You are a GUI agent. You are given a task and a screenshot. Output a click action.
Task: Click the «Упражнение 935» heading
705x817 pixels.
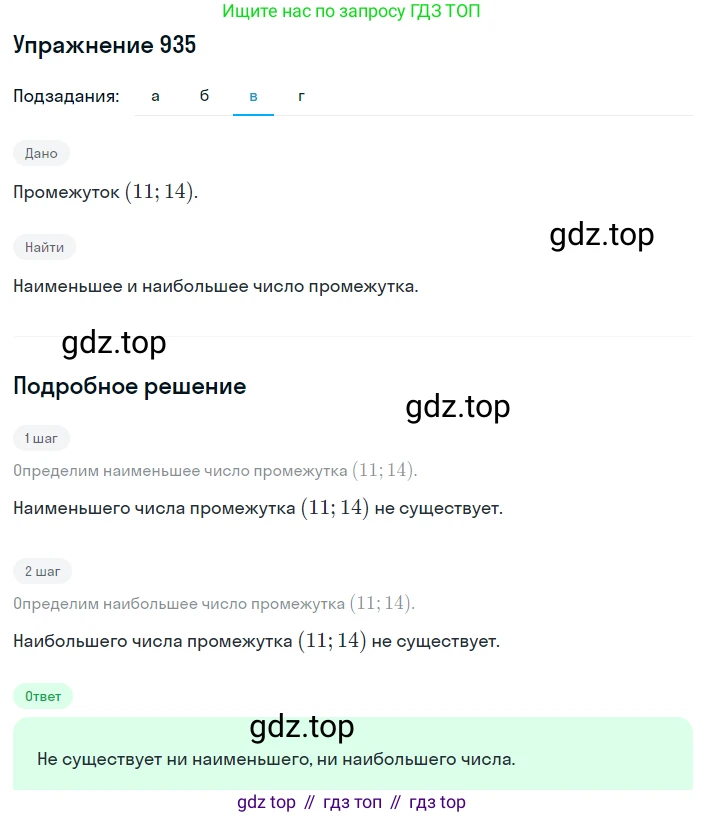(104, 45)
